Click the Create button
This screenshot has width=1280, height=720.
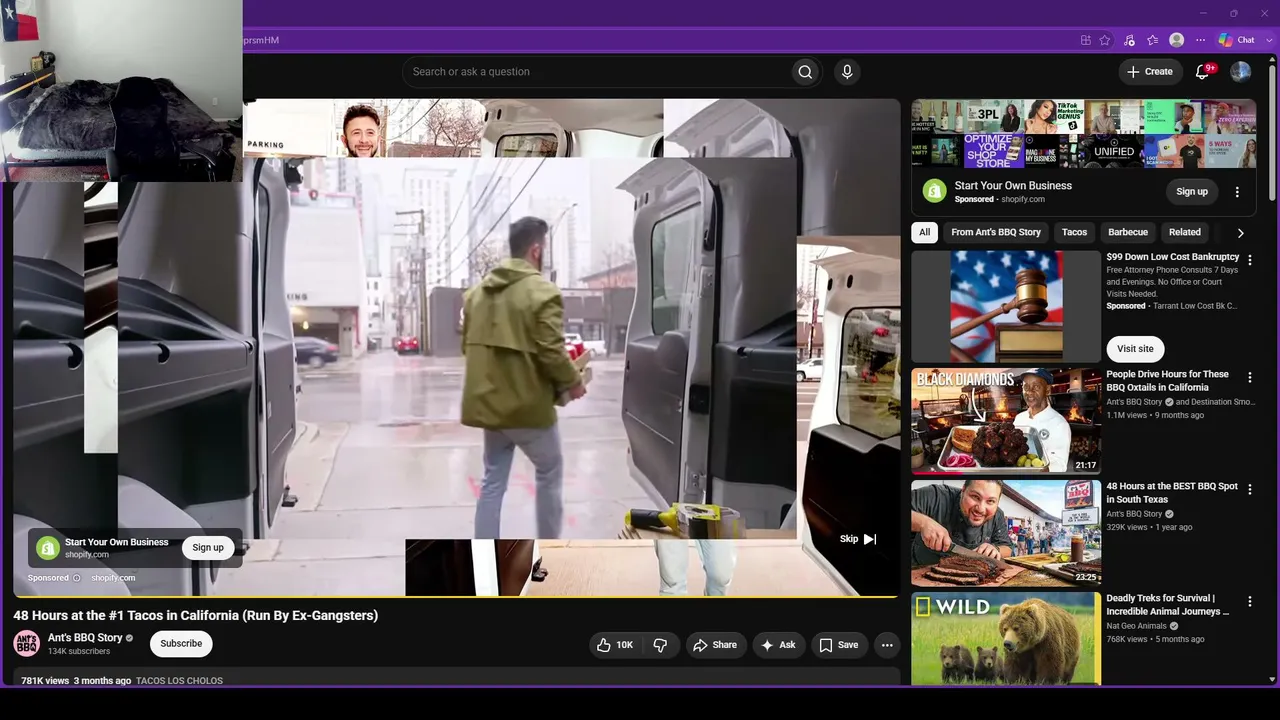(1150, 72)
